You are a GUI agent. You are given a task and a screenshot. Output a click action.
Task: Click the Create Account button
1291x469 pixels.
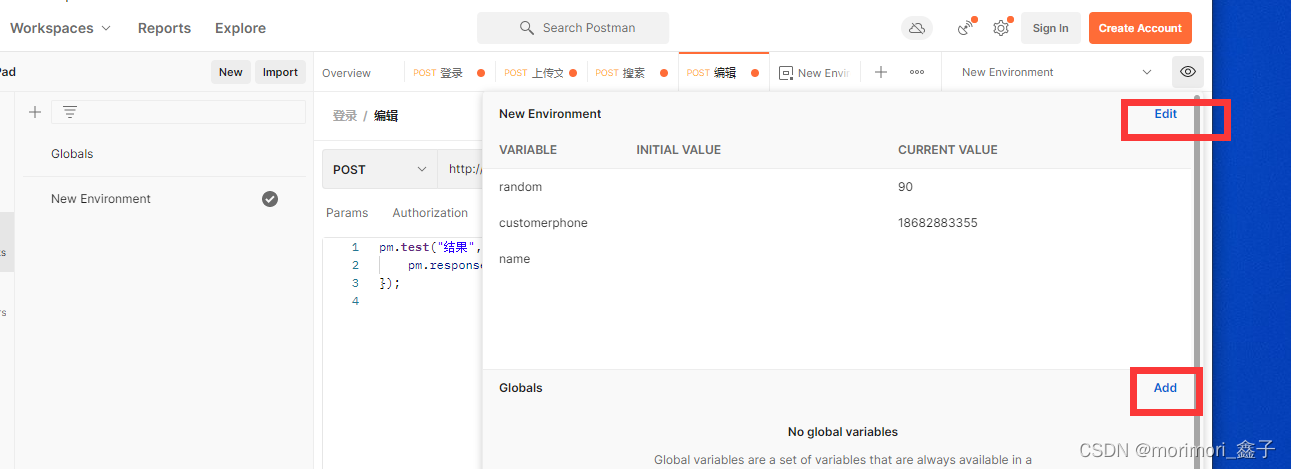(x=1140, y=28)
